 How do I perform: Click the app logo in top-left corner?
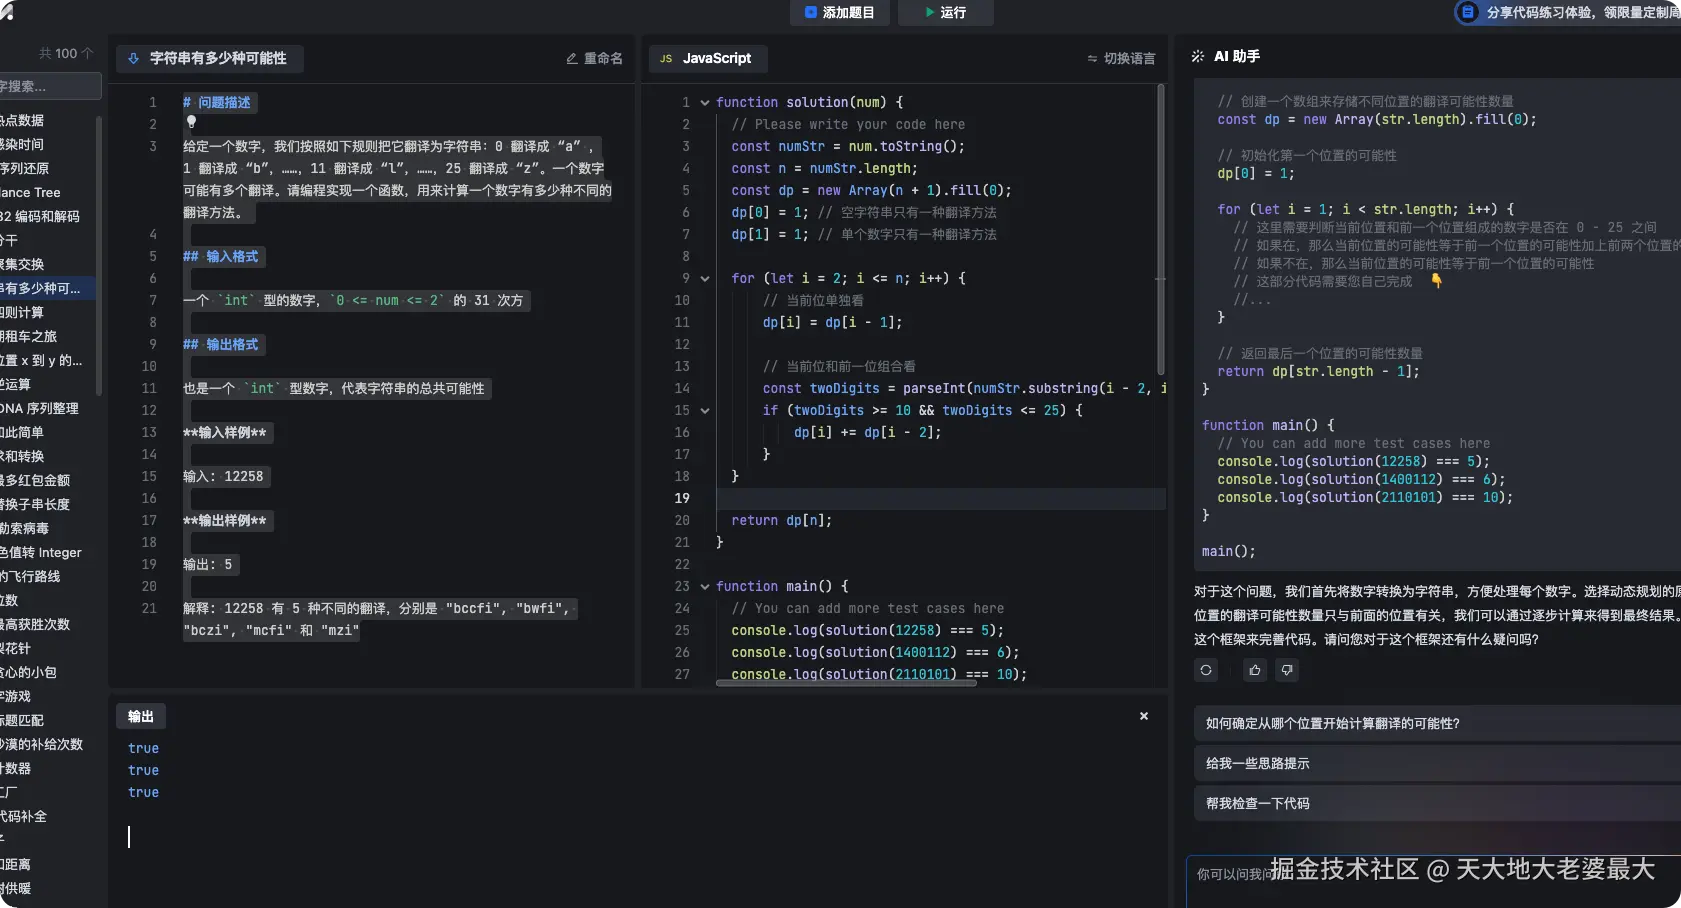coord(7,12)
